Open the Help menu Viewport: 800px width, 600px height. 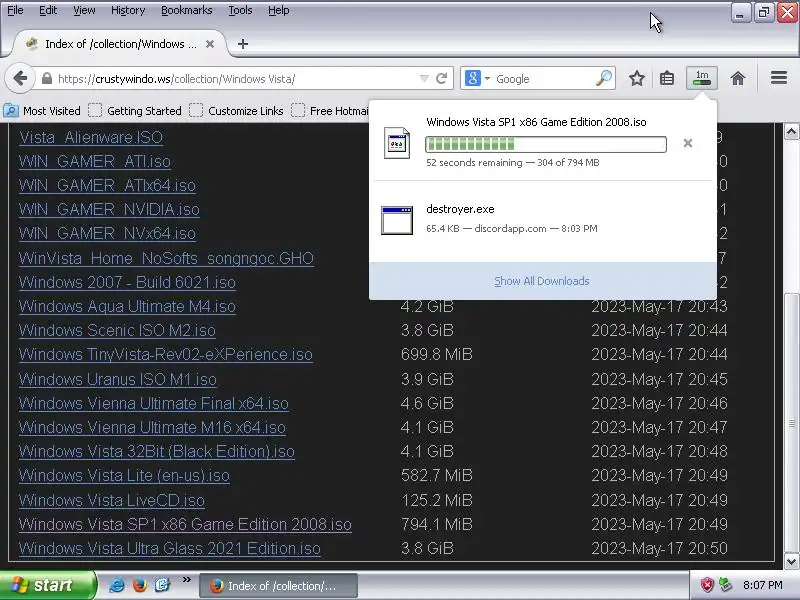(x=279, y=10)
